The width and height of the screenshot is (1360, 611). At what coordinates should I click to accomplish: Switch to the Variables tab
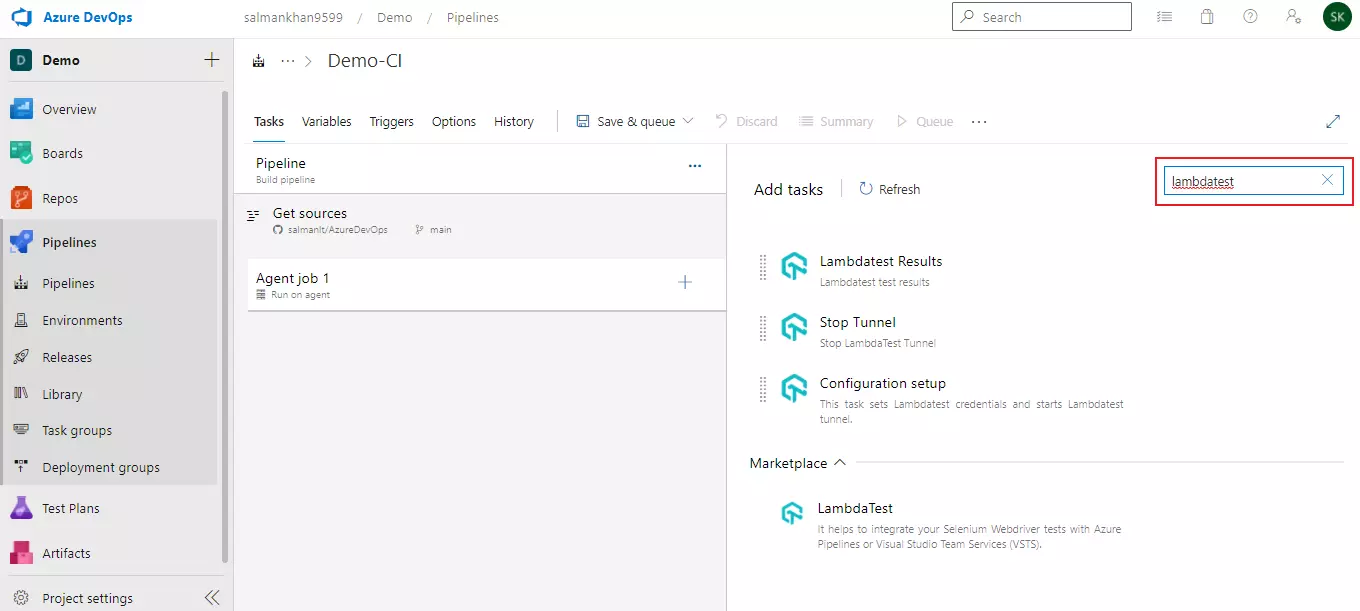(x=326, y=120)
